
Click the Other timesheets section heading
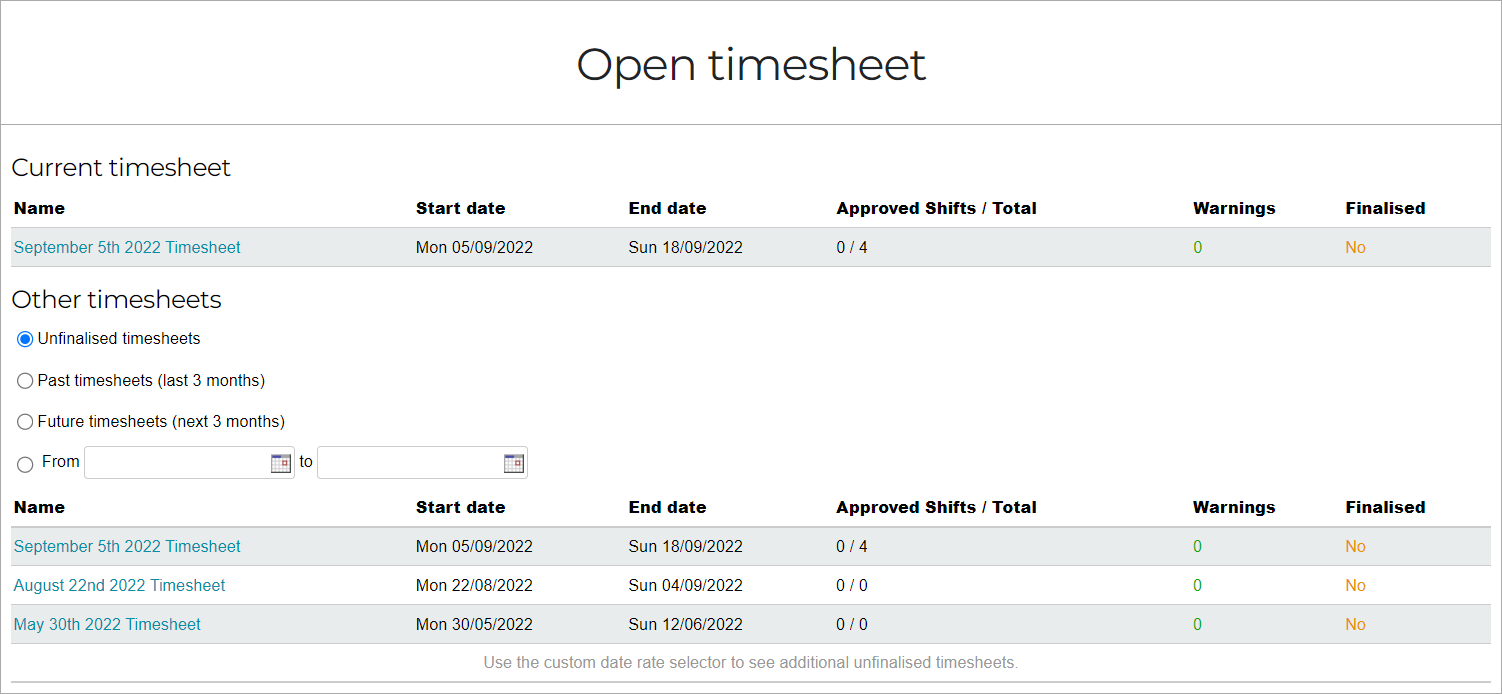[x=116, y=300]
